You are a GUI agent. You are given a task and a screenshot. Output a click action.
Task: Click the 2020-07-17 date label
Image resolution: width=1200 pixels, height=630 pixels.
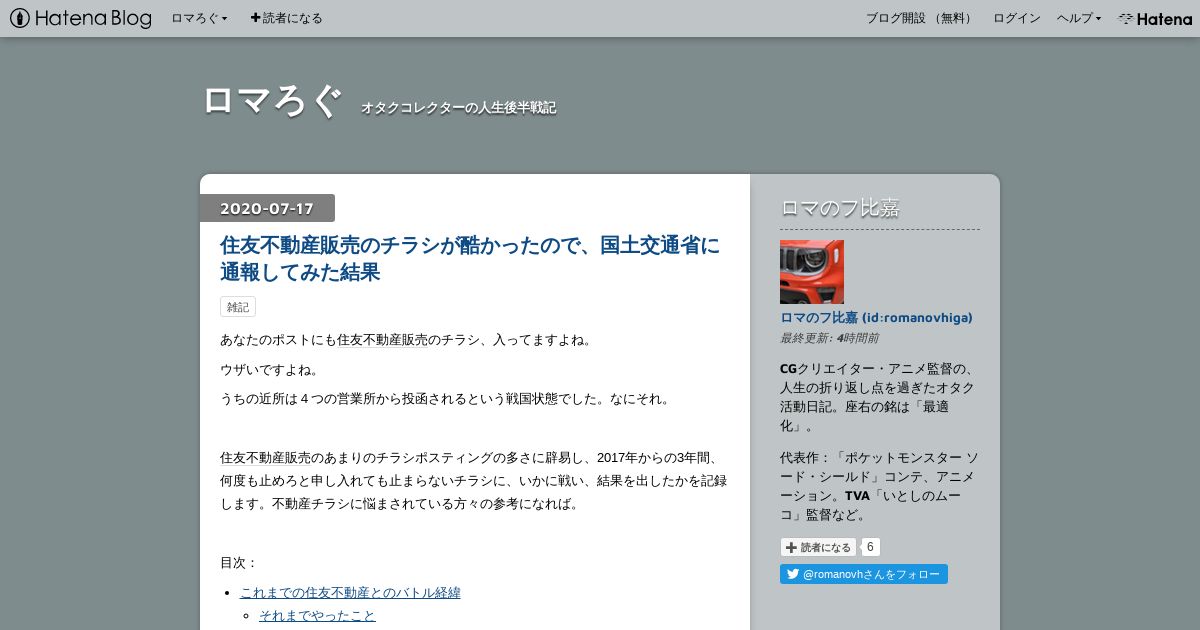pyautogui.click(x=267, y=208)
